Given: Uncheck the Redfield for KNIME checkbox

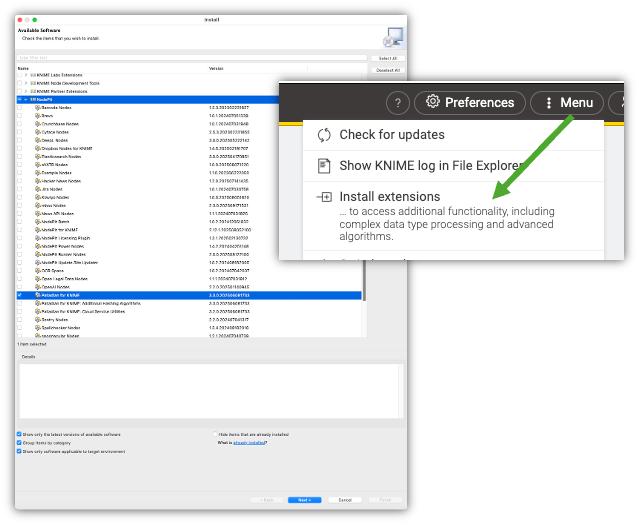Looking at the screenshot, I should [x=20, y=296].
